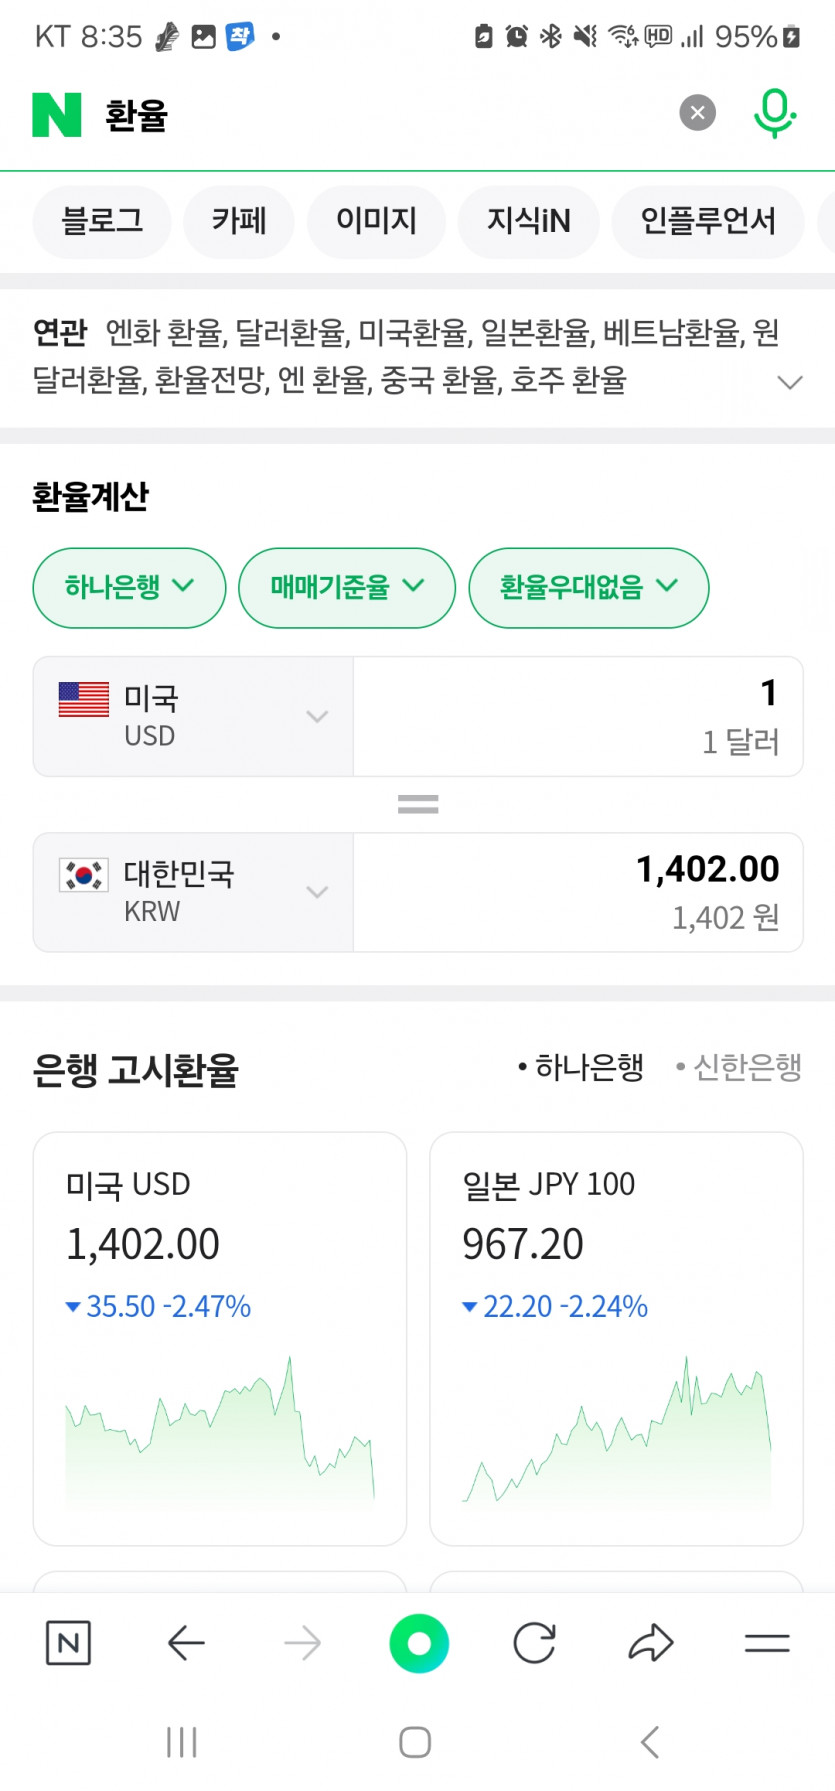Reload the page with refresh icon

tap(534, 1643)
